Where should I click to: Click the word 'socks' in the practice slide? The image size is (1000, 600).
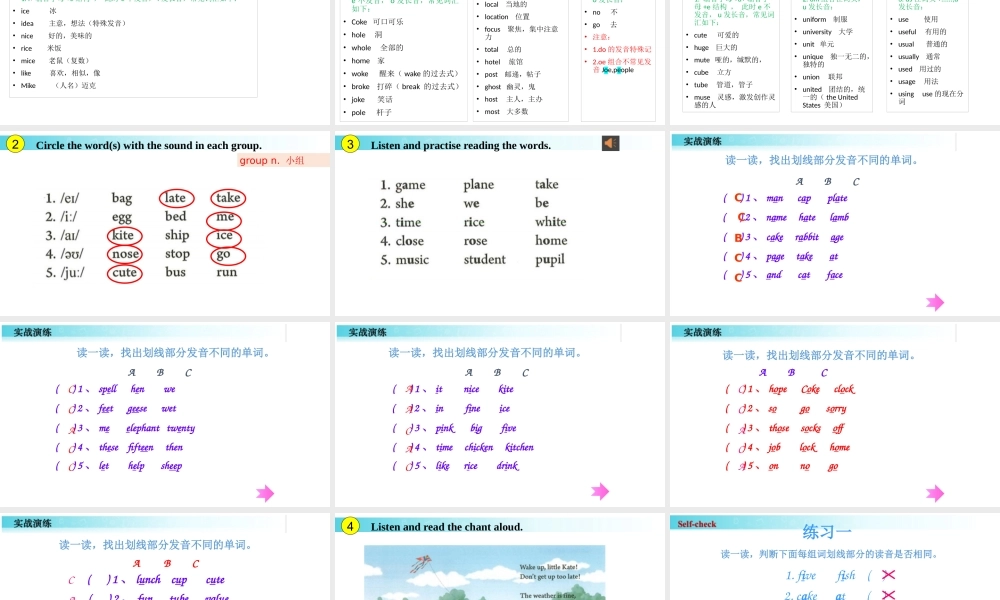click(811, 428)
